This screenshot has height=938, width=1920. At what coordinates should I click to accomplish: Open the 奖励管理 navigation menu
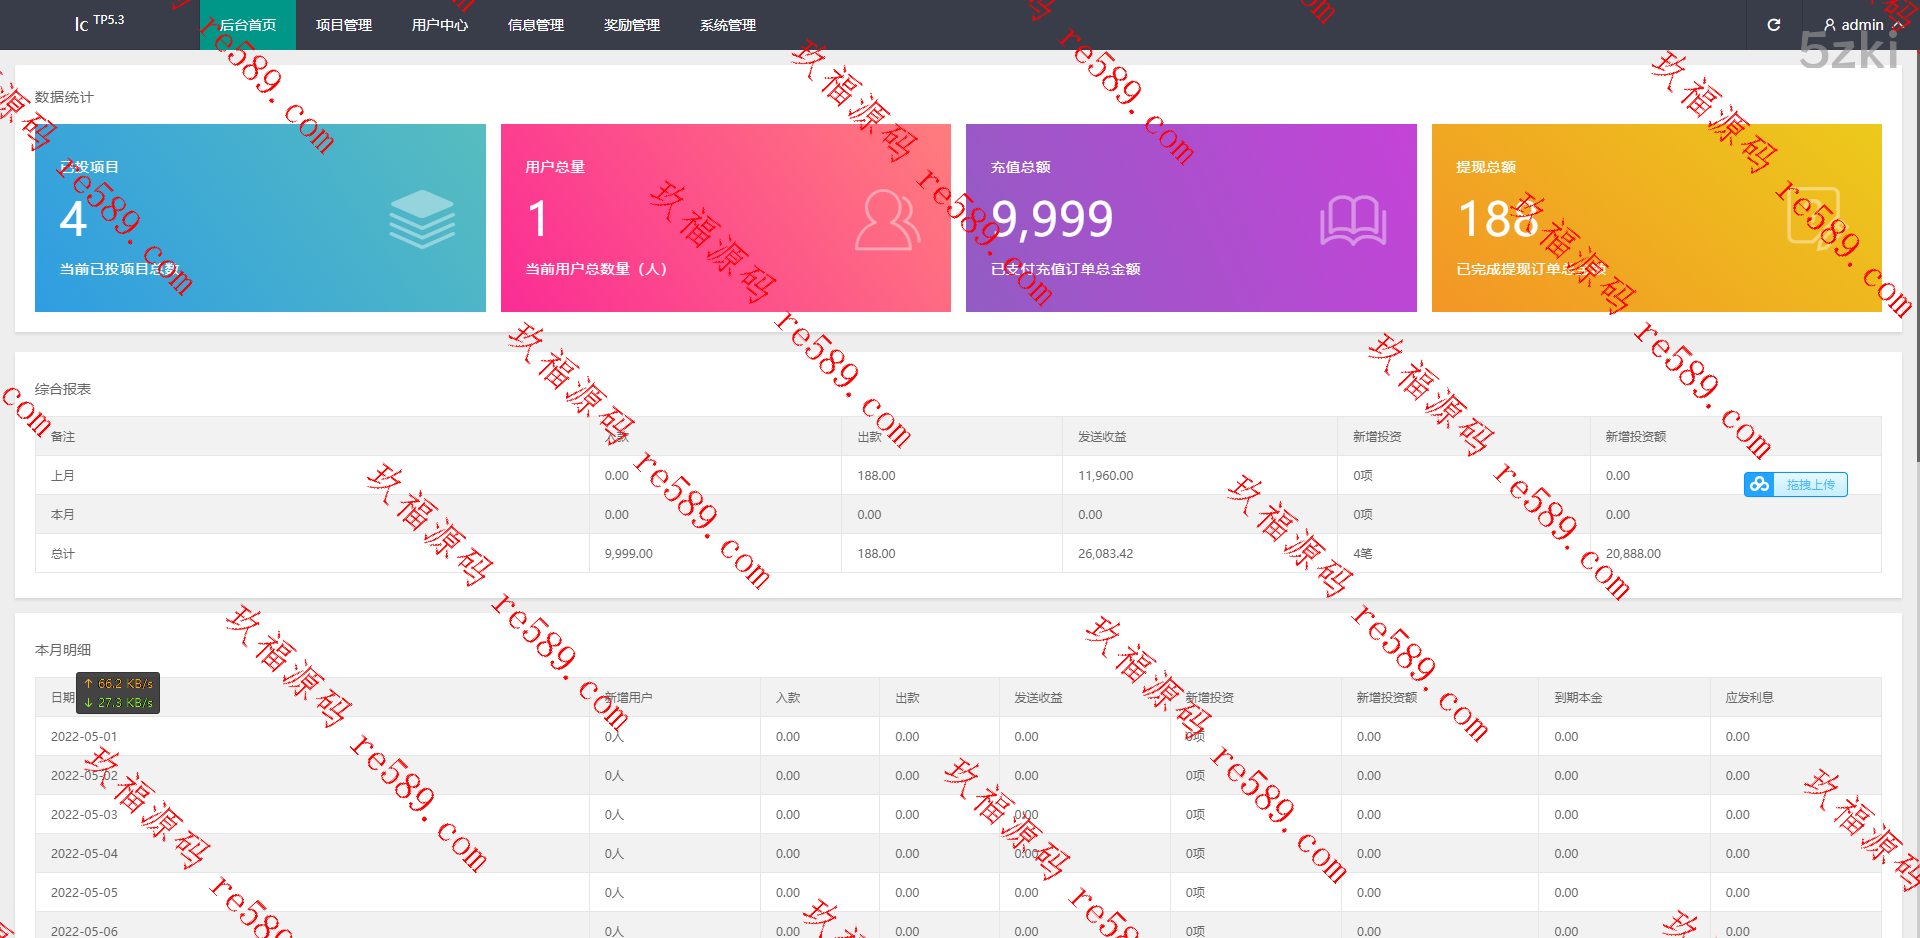[632, 25]
